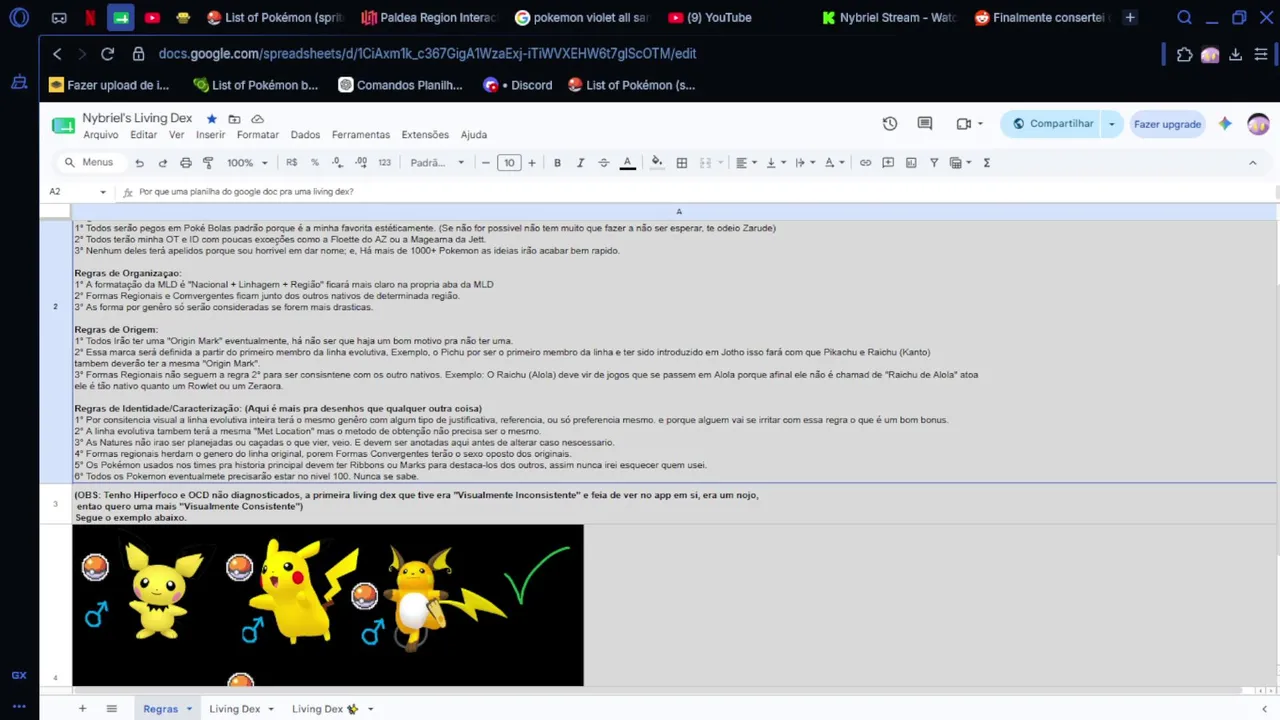Format cells as currency with R$ button
The image size is (1280, 720).
[x=291, y=163]
